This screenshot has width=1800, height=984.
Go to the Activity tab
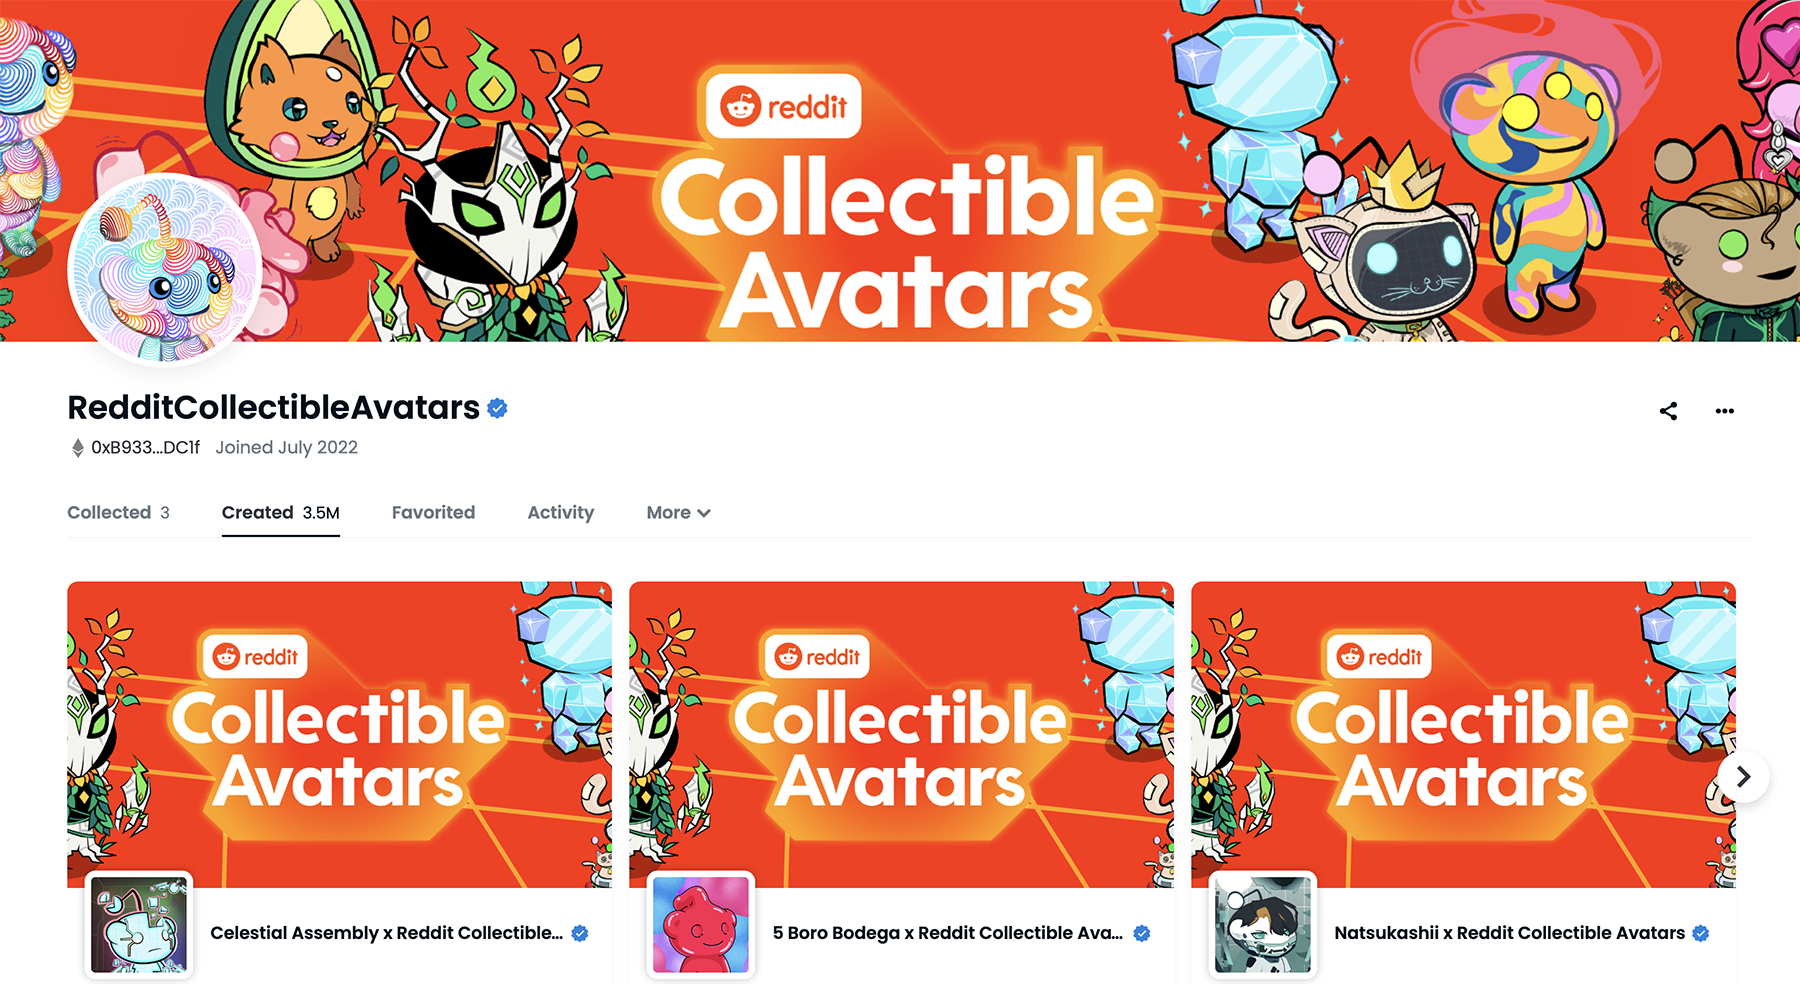(561, 512)
